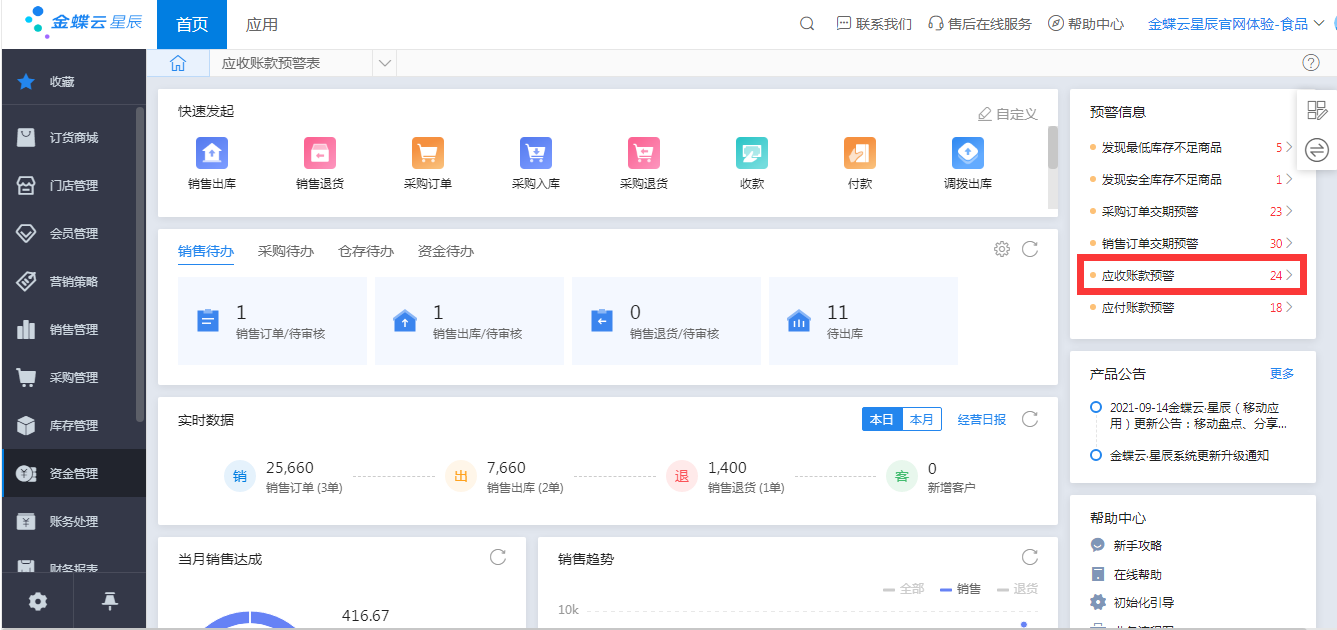Open the 收款 quick launch icon
The height and width of the screenshot is (630, 1337).
coord(752,154)
